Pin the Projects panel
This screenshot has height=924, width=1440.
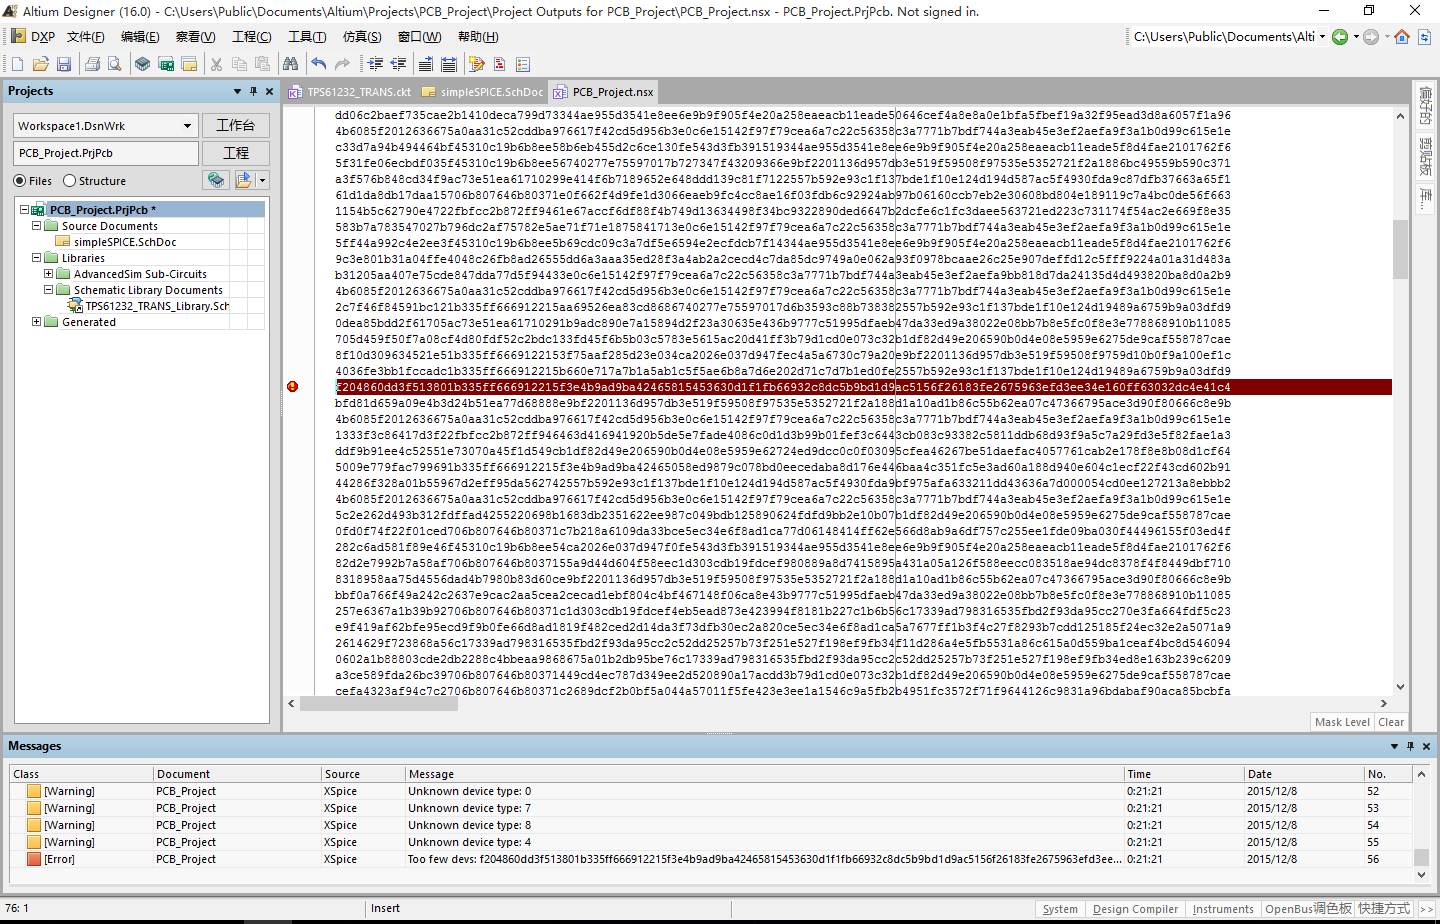[x=253, y=91]
